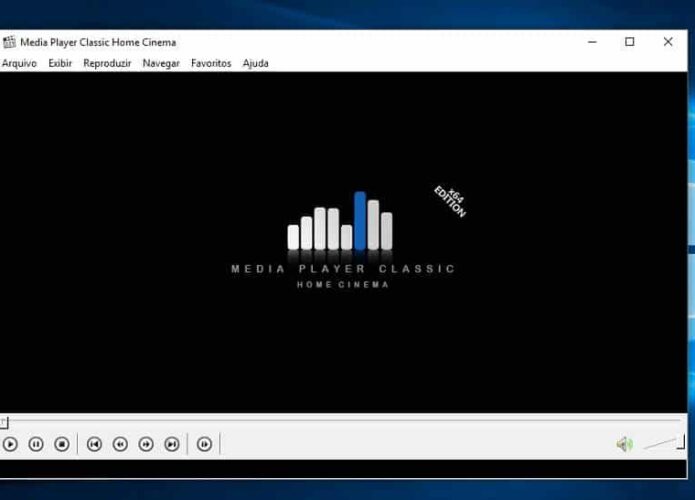Minimize the Media Player Classic window

pyautogui.click(x=592, y=42)
